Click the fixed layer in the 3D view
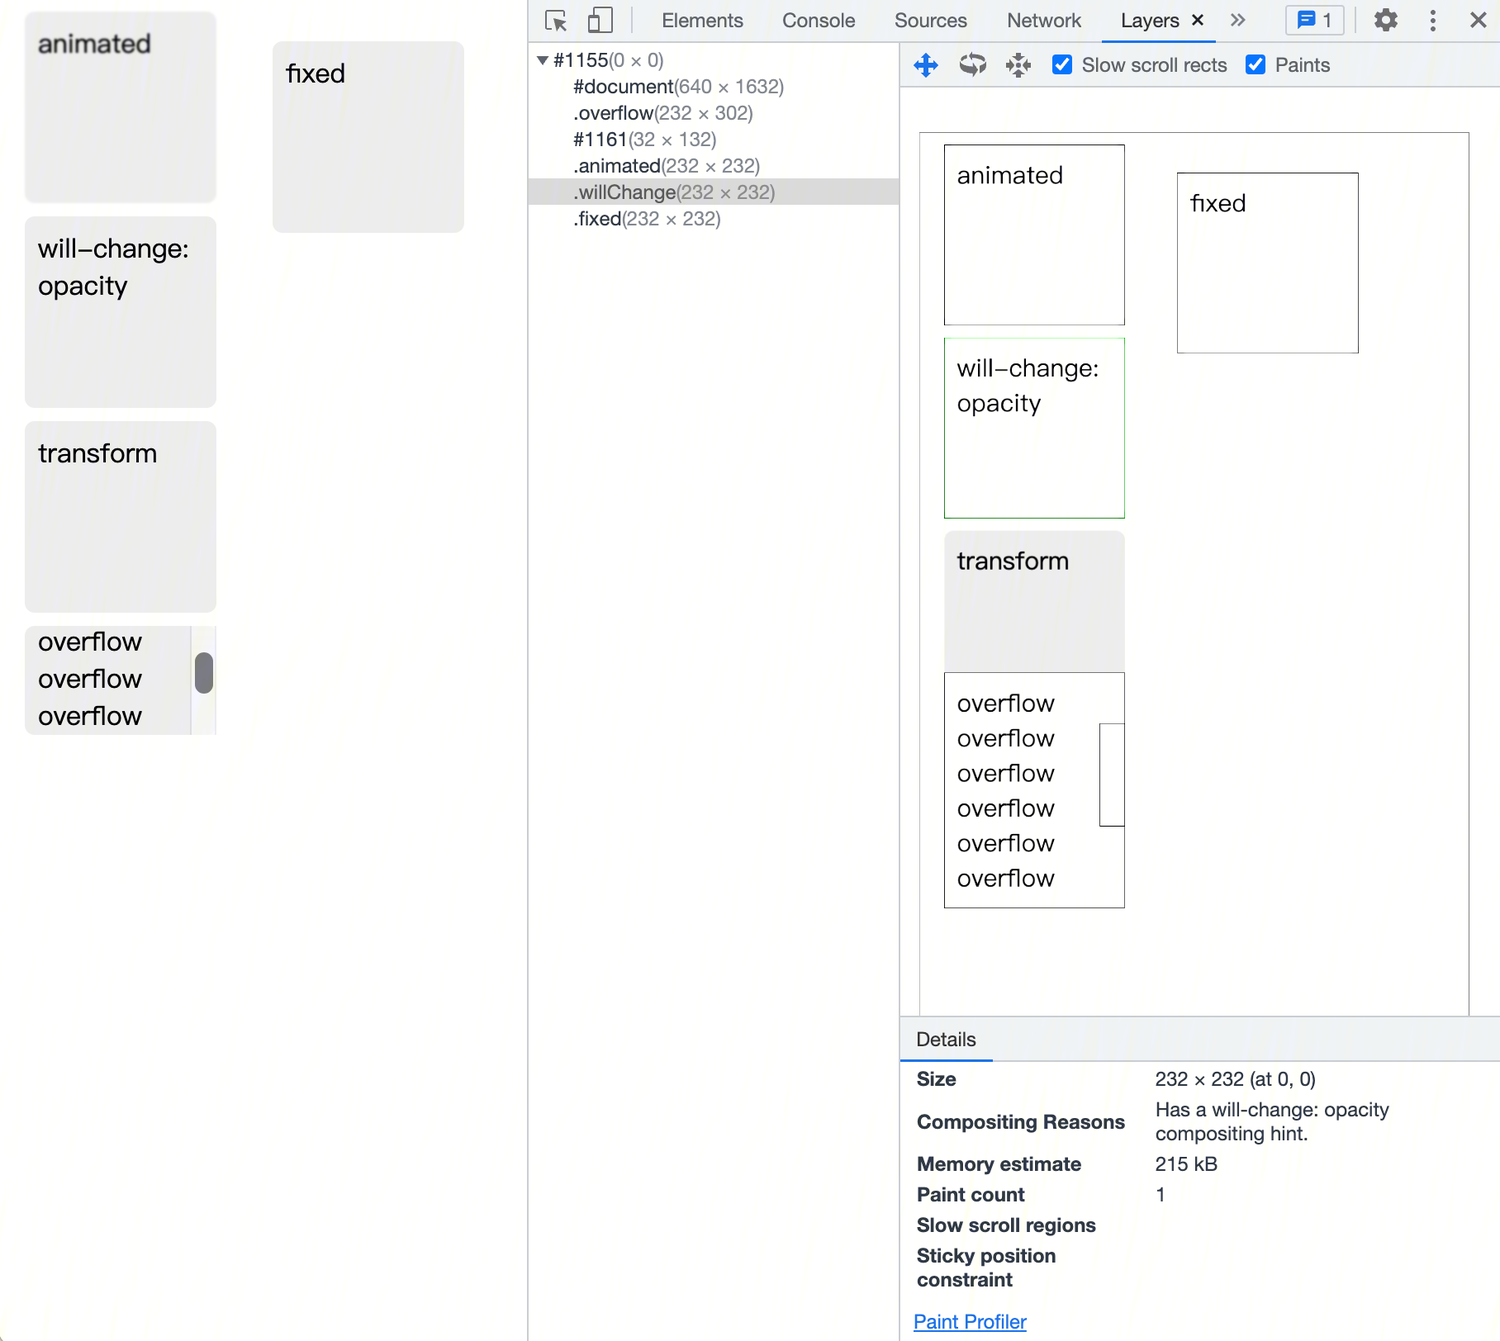 click(x=1267, y=263)
